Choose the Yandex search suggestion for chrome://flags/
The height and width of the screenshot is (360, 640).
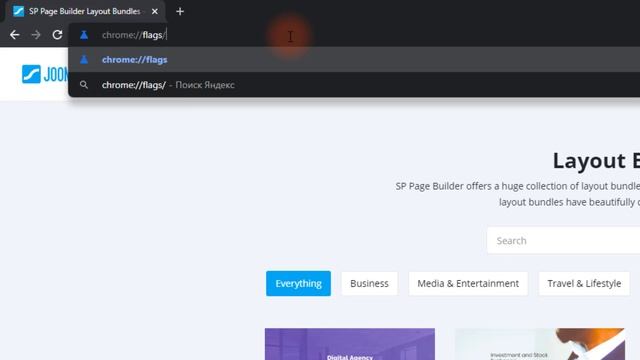tap(354, 85)
